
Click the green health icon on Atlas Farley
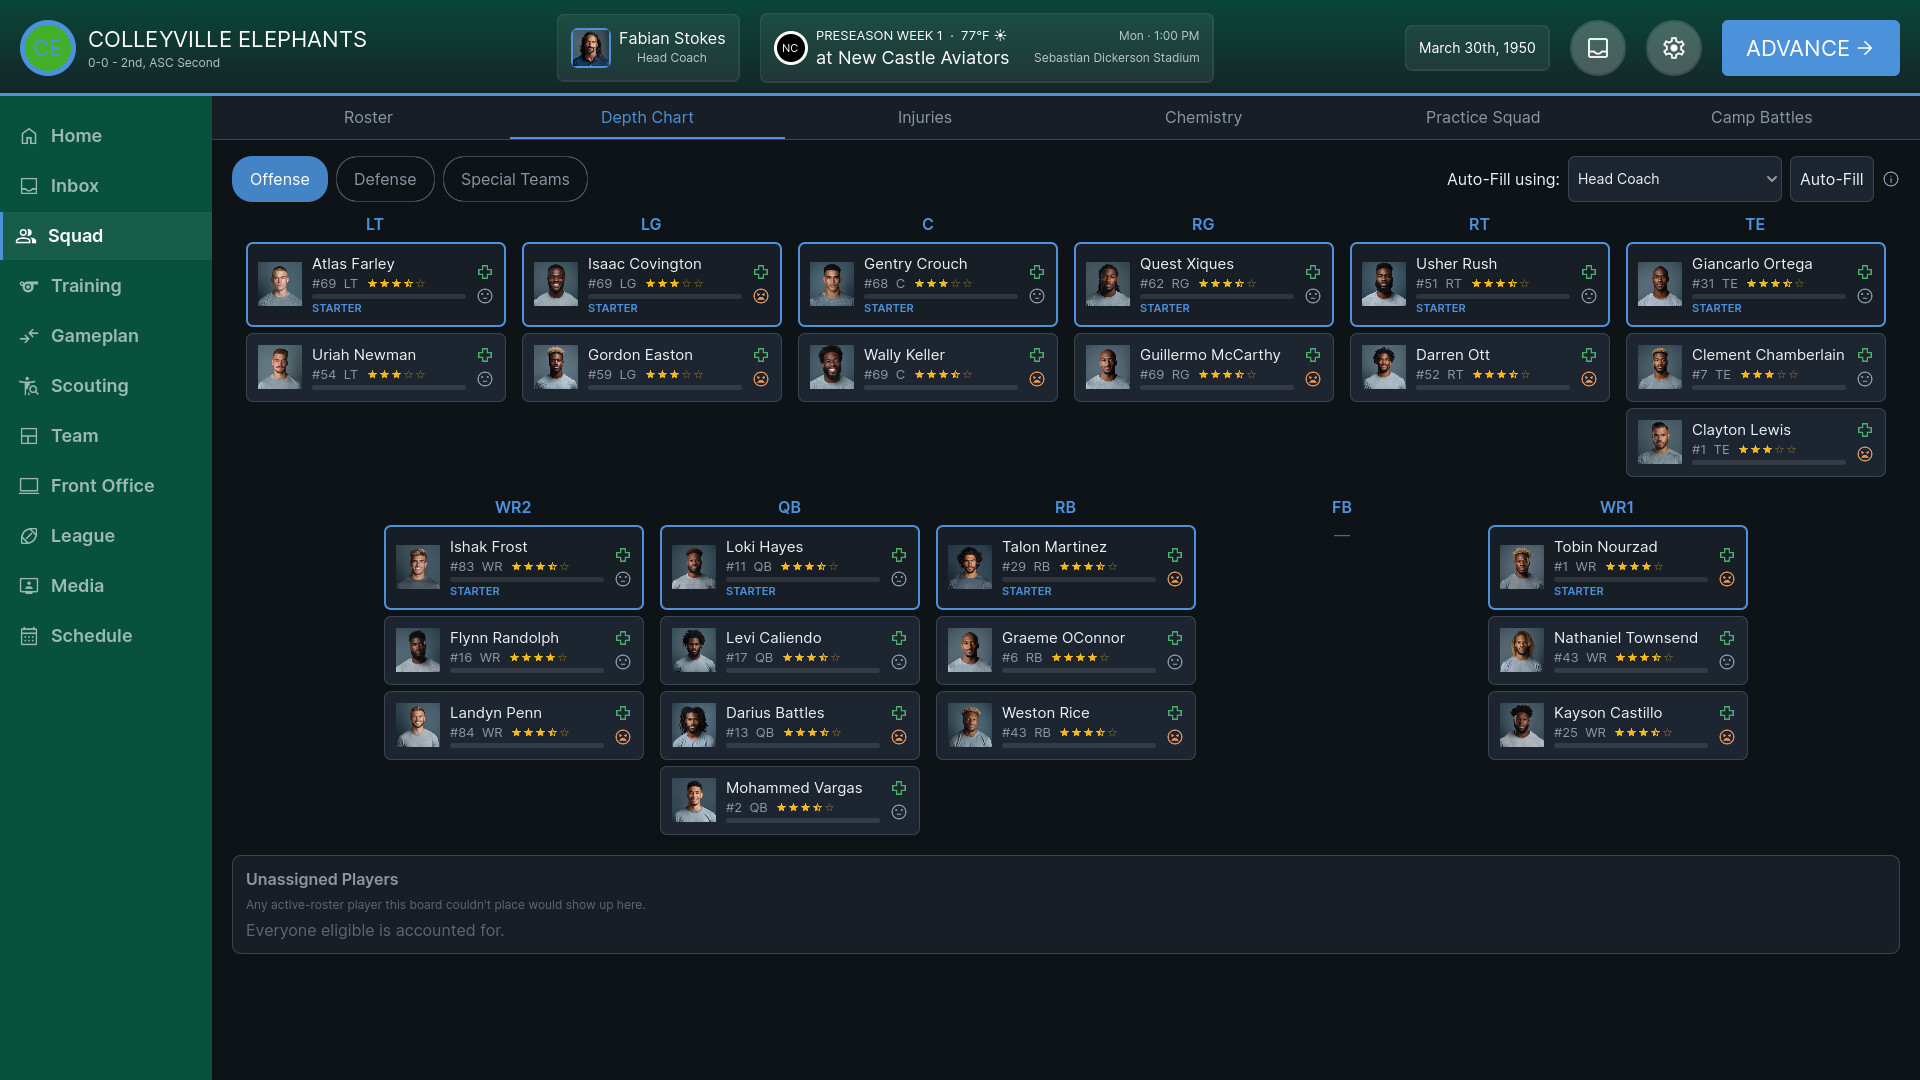tap(485, 272)
